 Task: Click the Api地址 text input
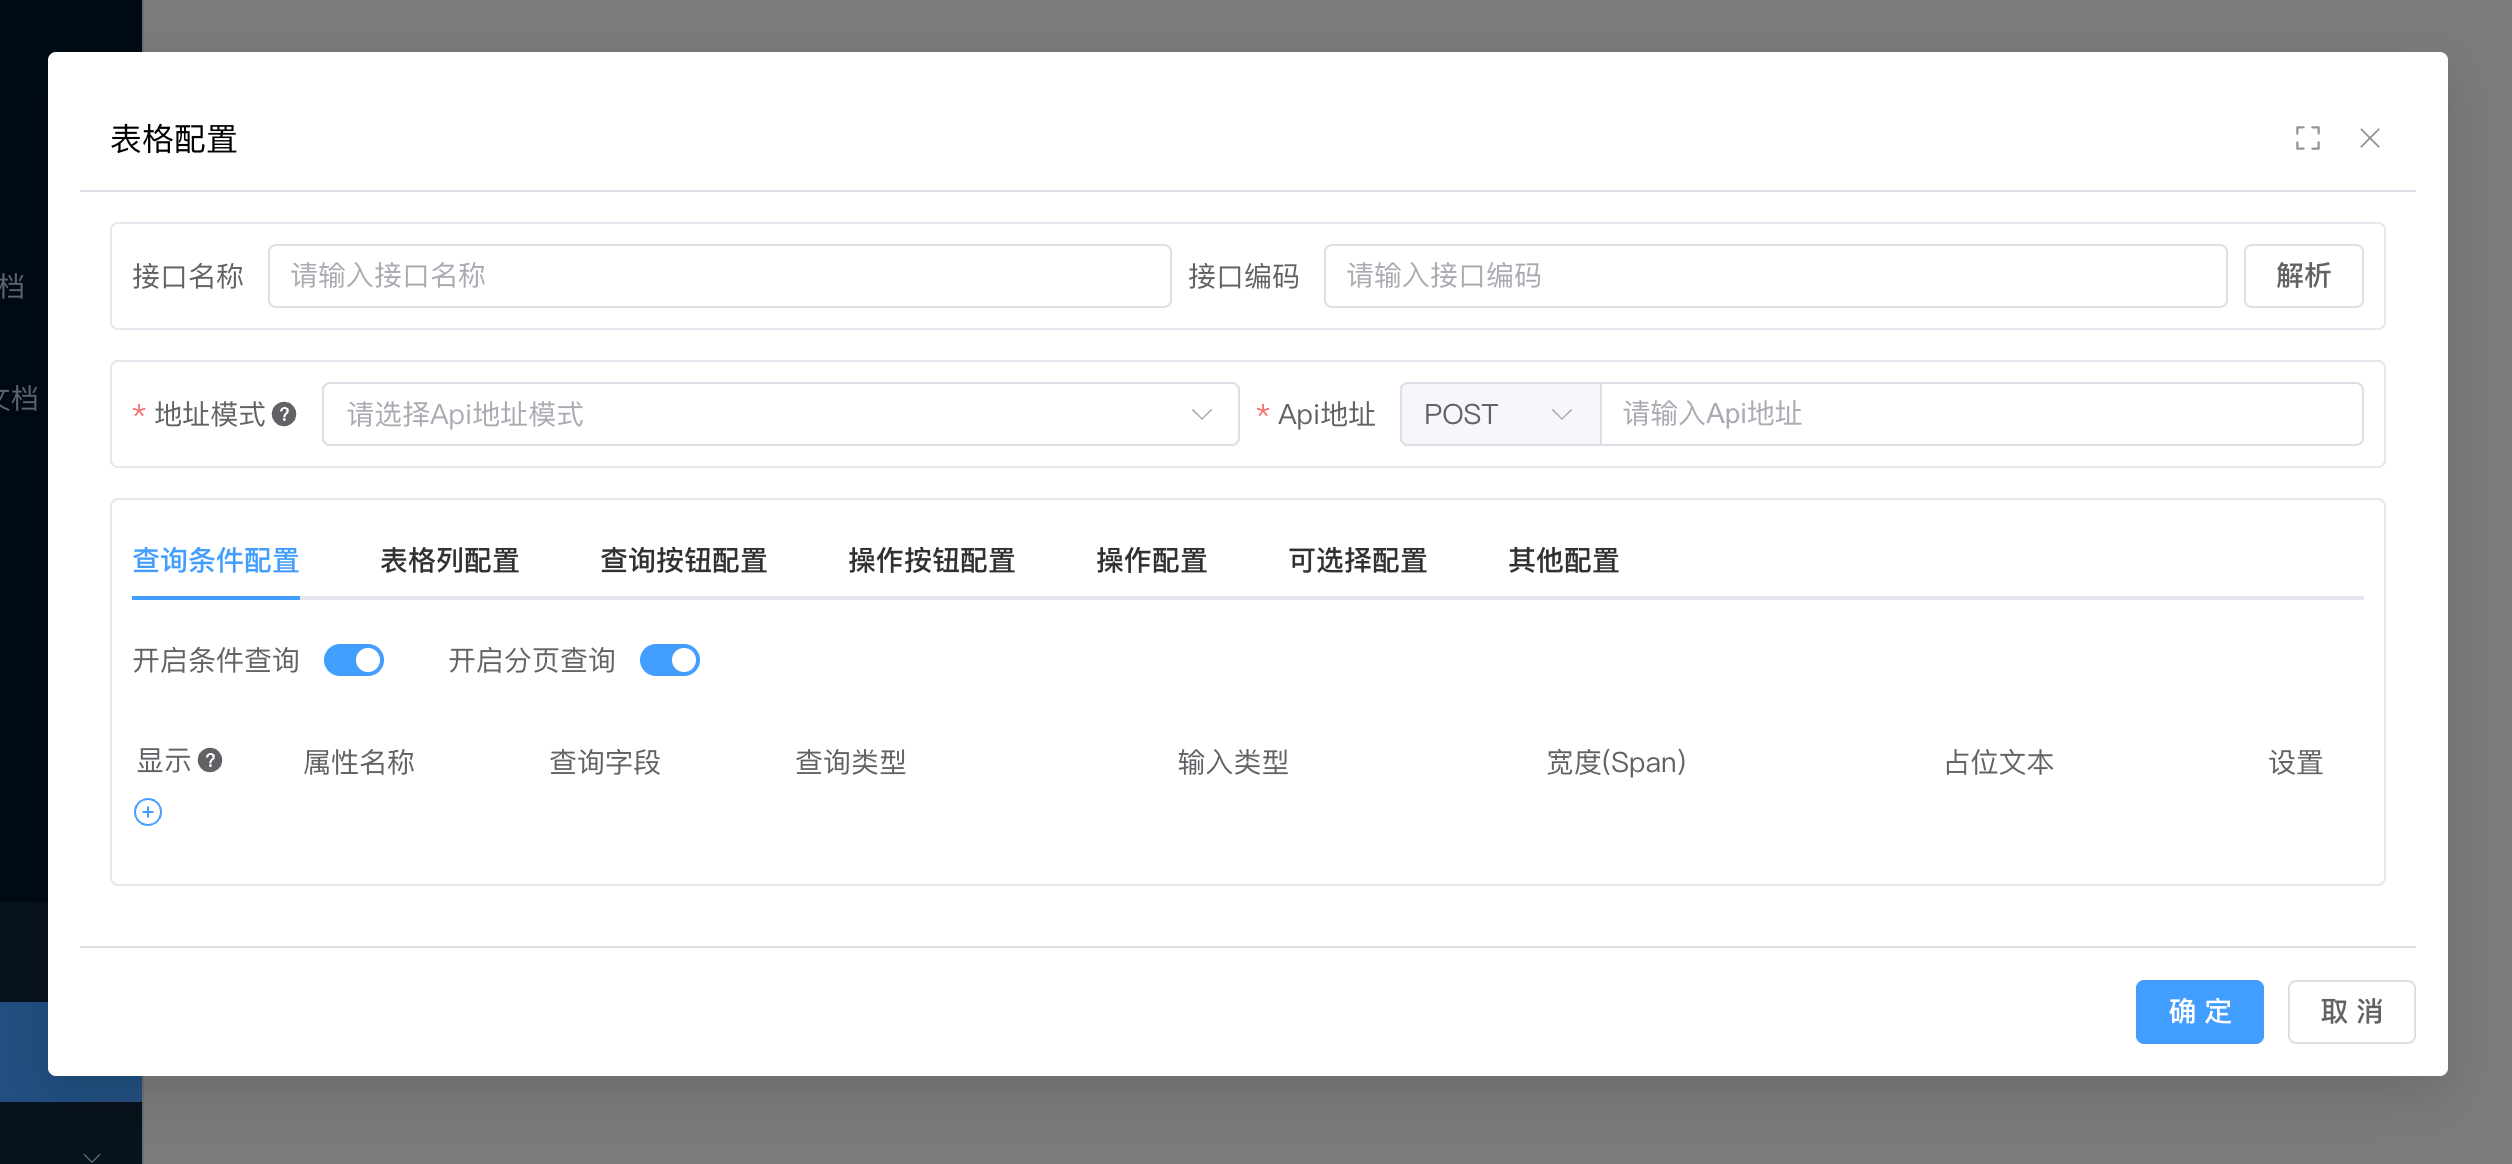coord(1980,414)
